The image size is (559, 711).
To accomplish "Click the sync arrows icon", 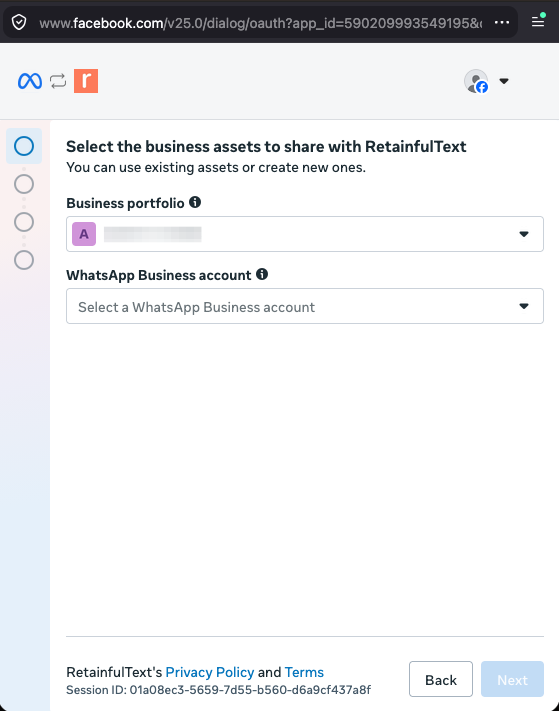I will tap(58, 81).
